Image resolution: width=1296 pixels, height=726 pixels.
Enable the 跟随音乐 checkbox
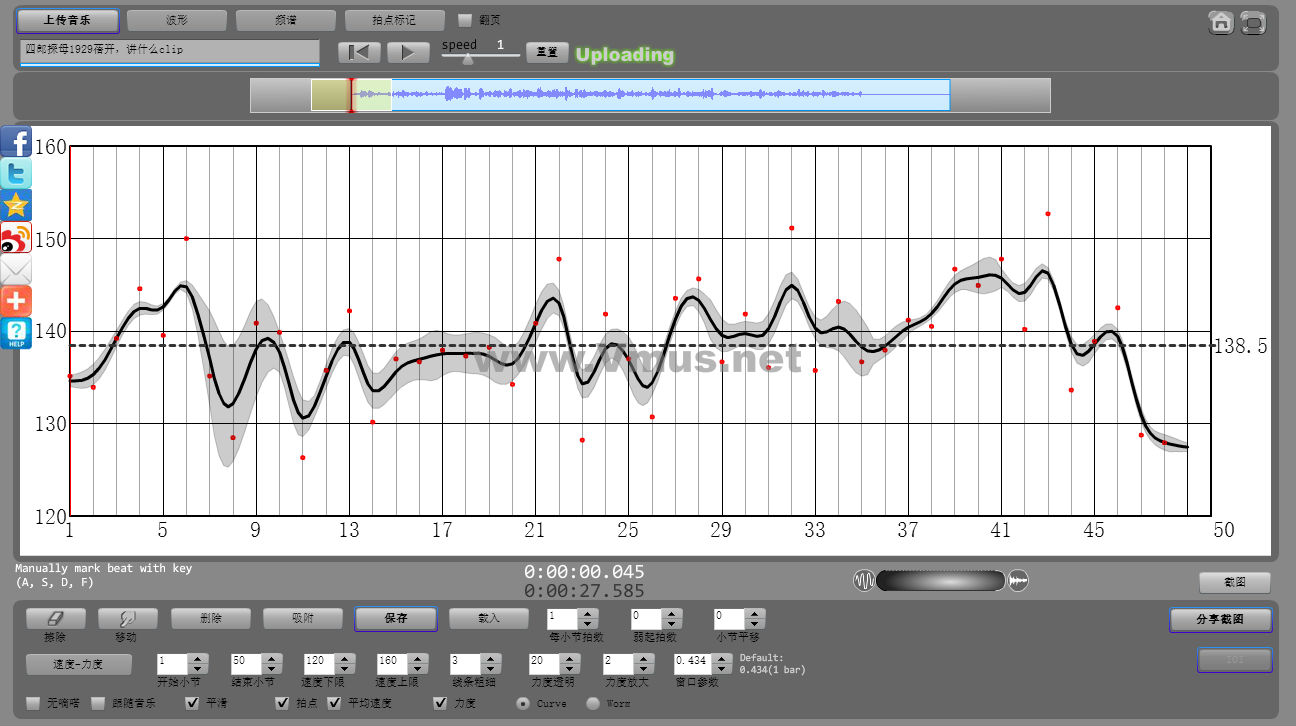tap(98, 703)
